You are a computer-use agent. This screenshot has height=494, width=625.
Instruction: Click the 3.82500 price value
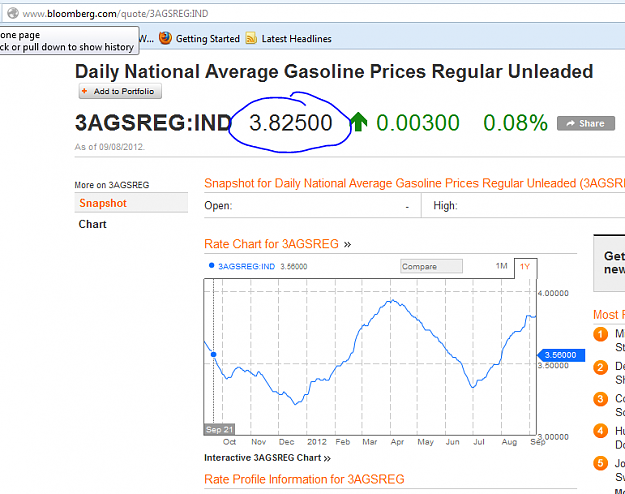coord(291,122)
